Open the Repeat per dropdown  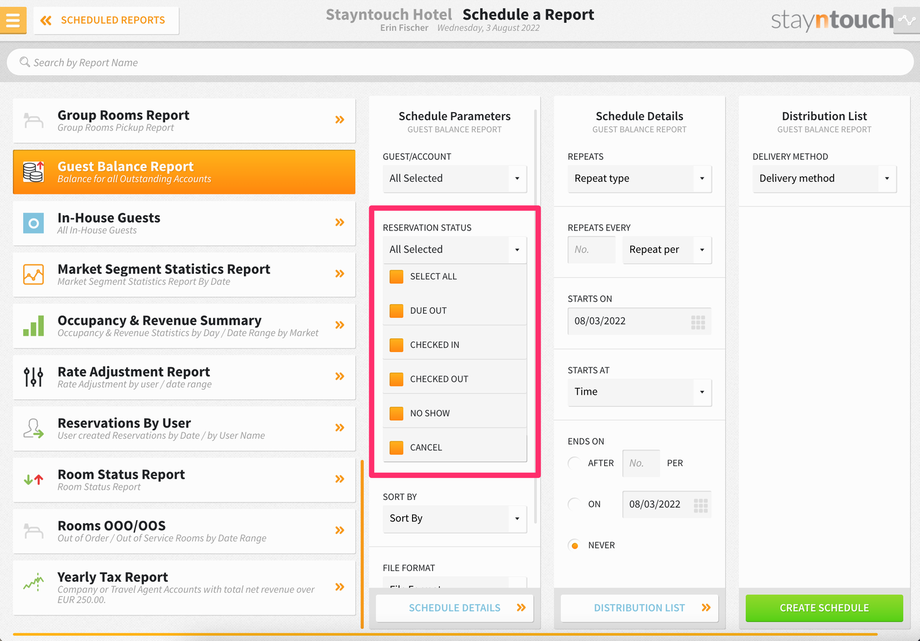tap(667, 249)
